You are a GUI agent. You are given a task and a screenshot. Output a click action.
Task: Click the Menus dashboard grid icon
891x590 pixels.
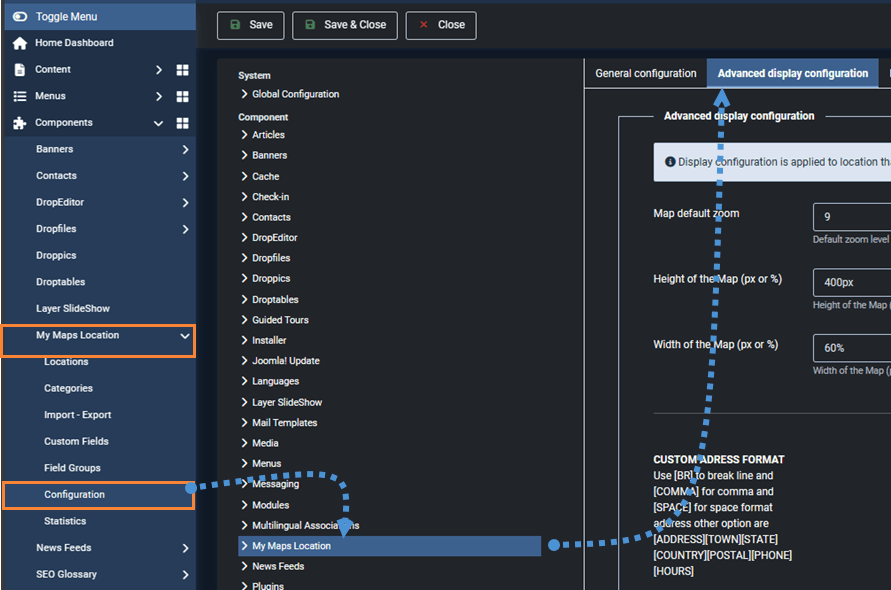(182, 97)
